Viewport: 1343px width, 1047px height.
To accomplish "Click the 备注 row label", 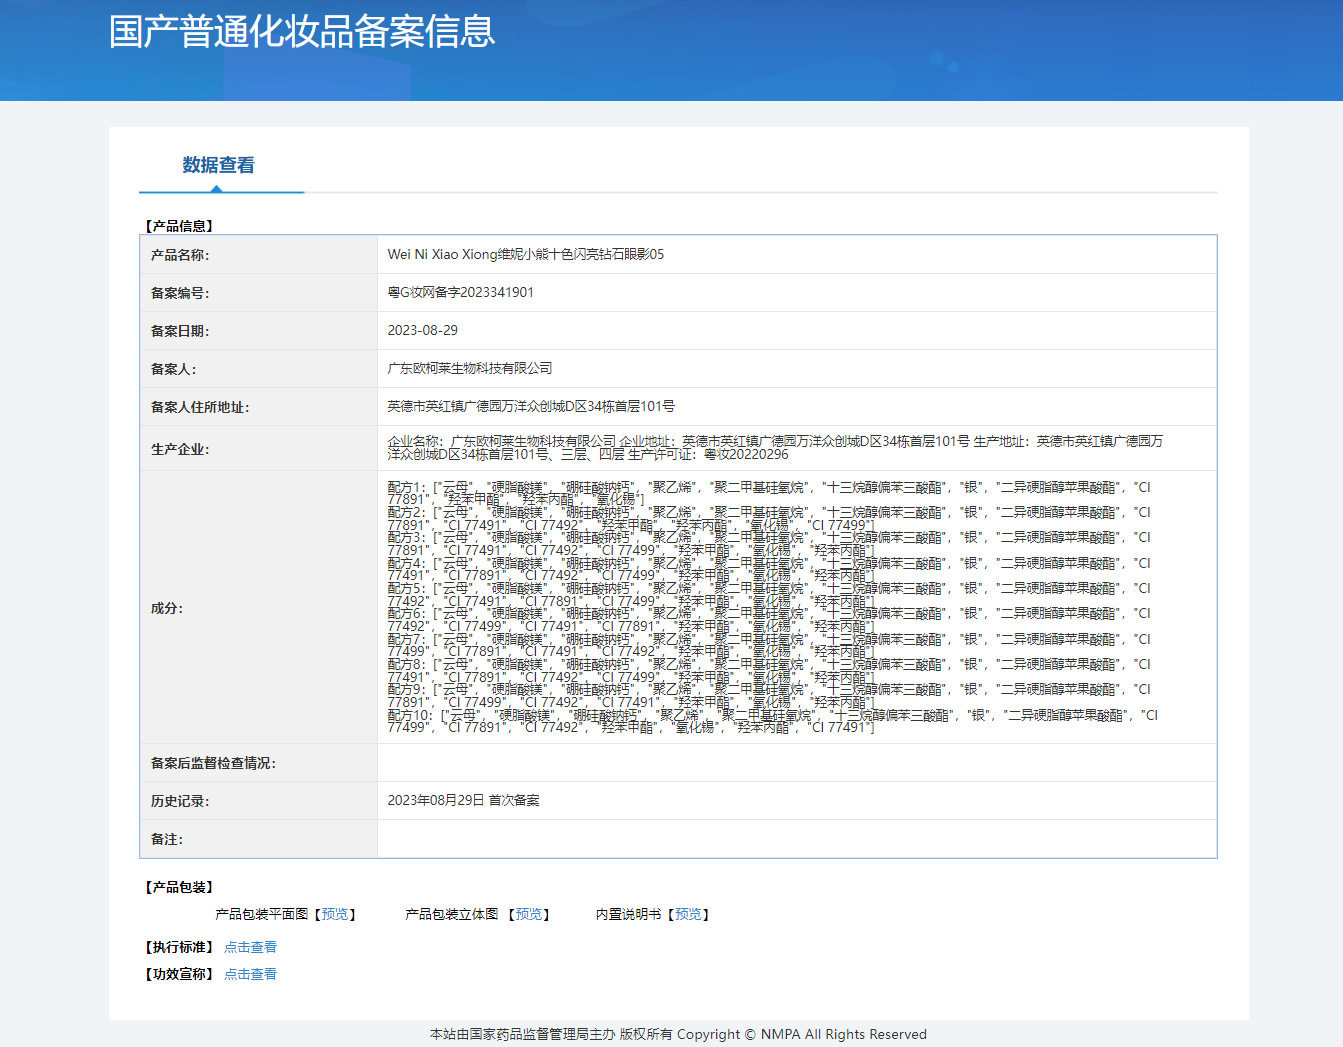I will [167, 839].
